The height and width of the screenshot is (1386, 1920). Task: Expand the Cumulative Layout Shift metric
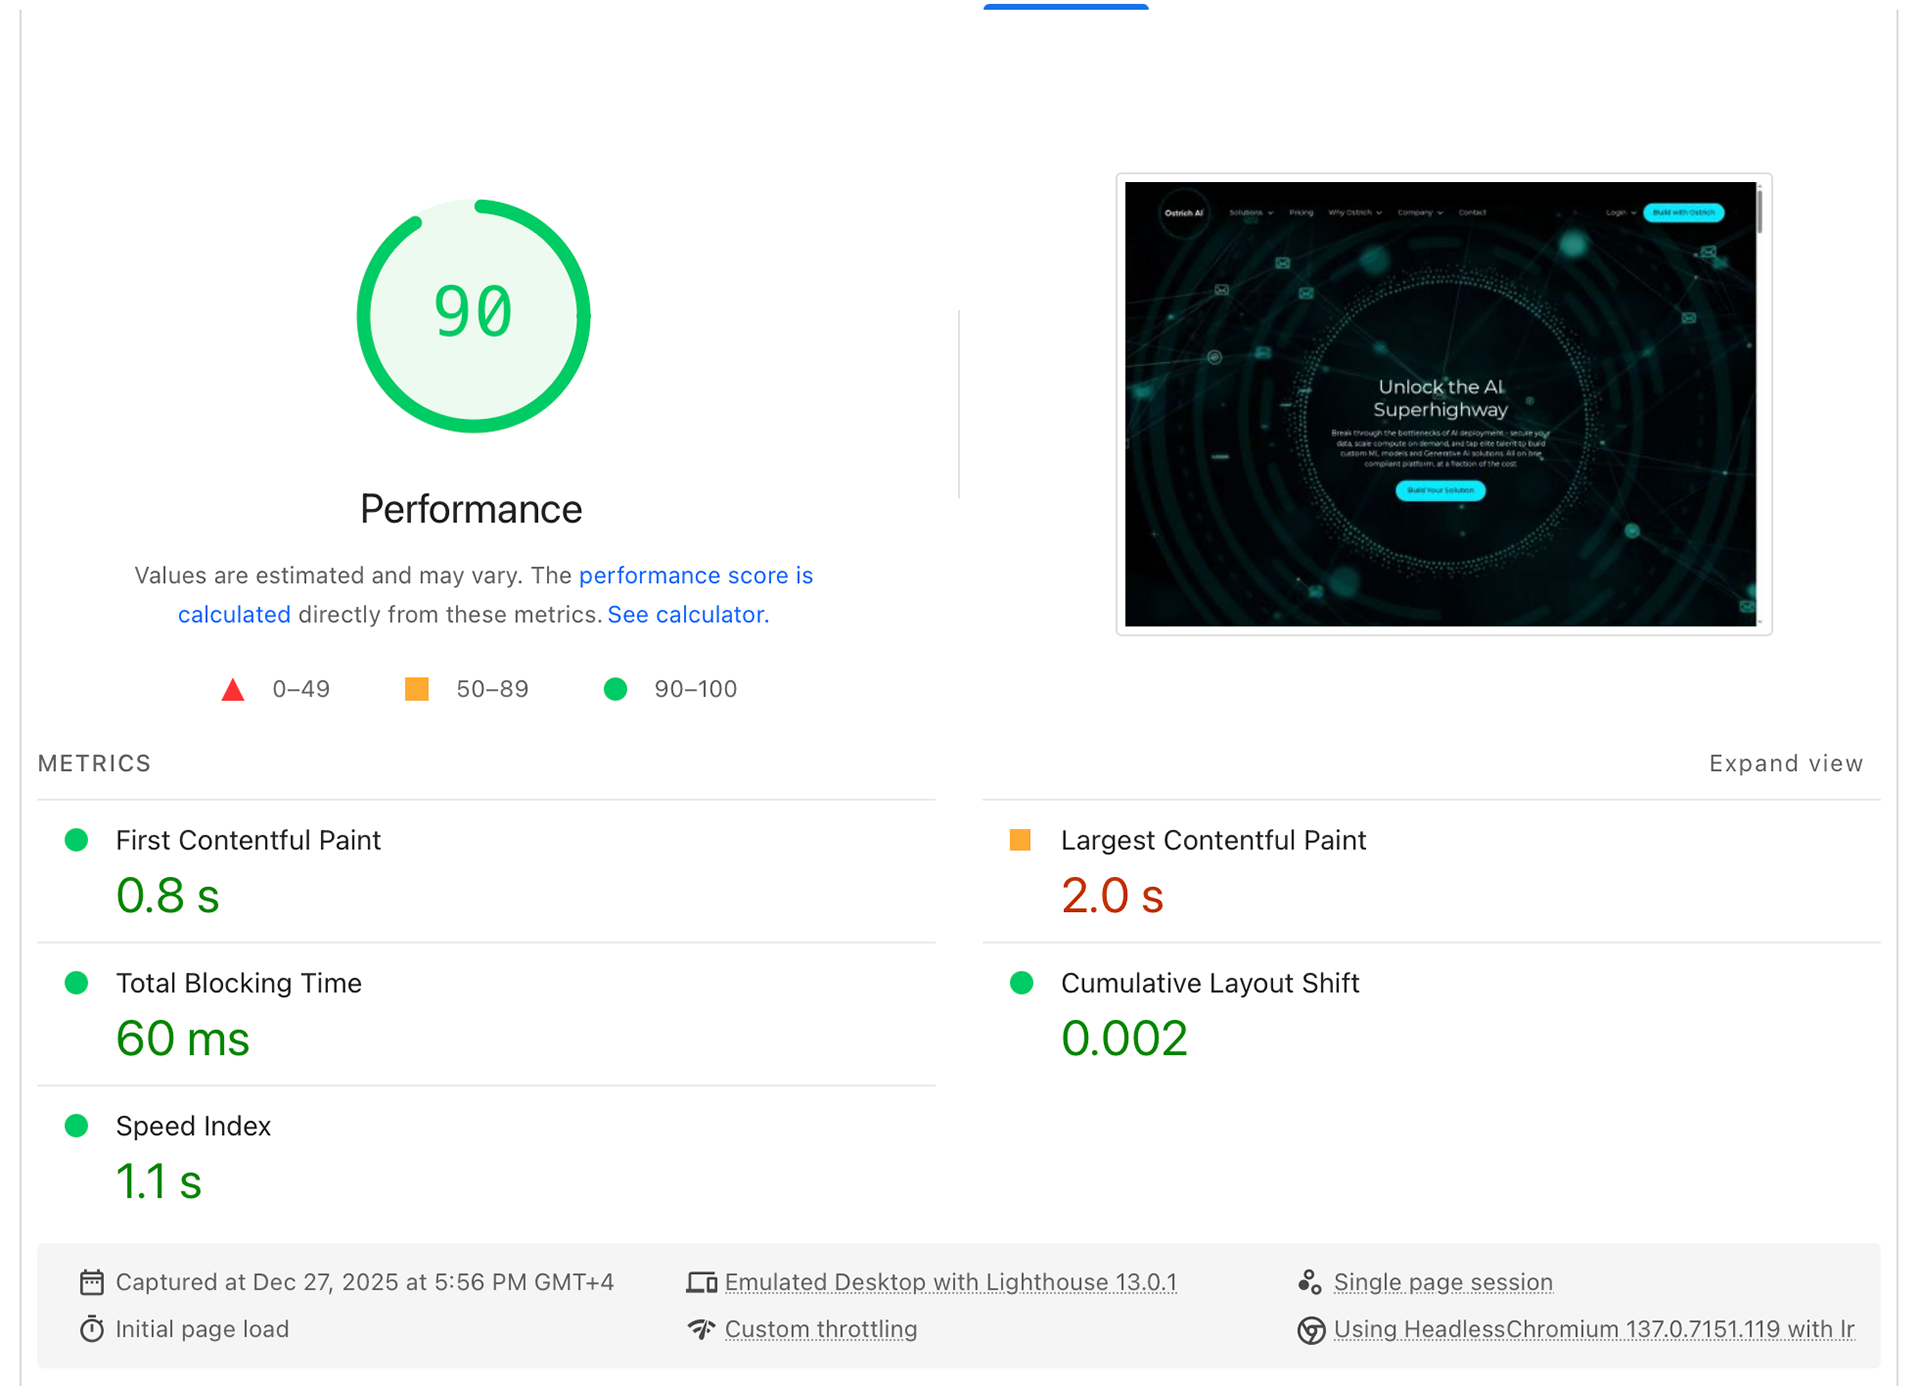coord(1209,983)
